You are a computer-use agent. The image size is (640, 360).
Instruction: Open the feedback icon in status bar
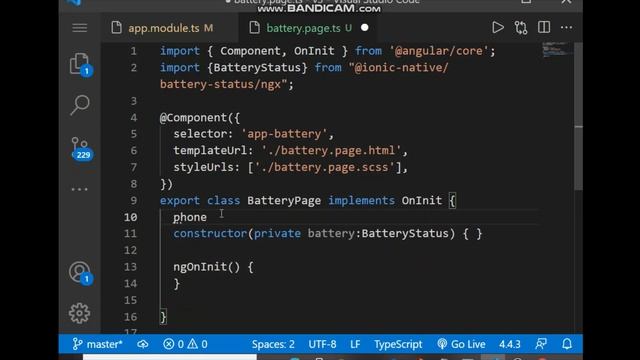click(541, 344)
